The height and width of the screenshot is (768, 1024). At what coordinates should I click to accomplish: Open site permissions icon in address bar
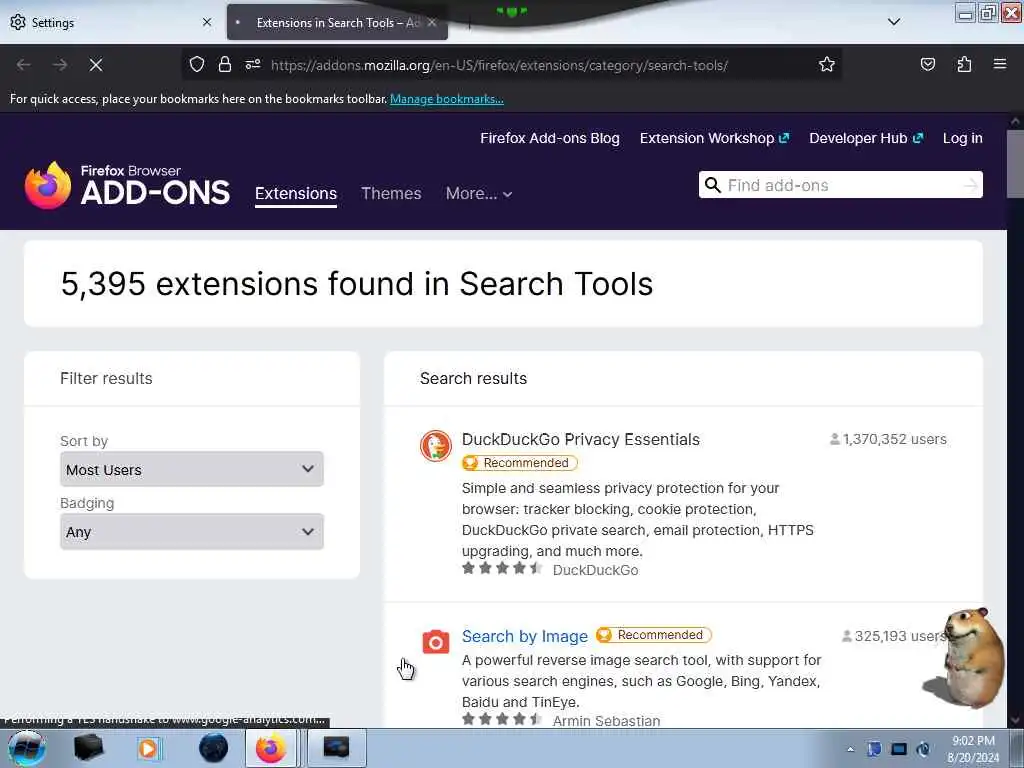pos(253,65)
